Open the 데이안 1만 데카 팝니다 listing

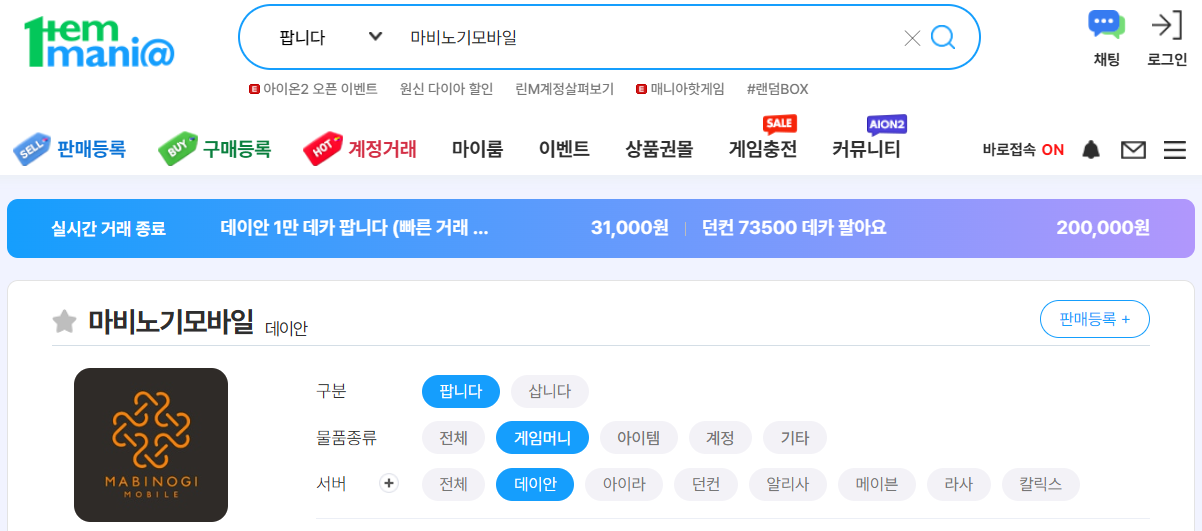(354, 228)
